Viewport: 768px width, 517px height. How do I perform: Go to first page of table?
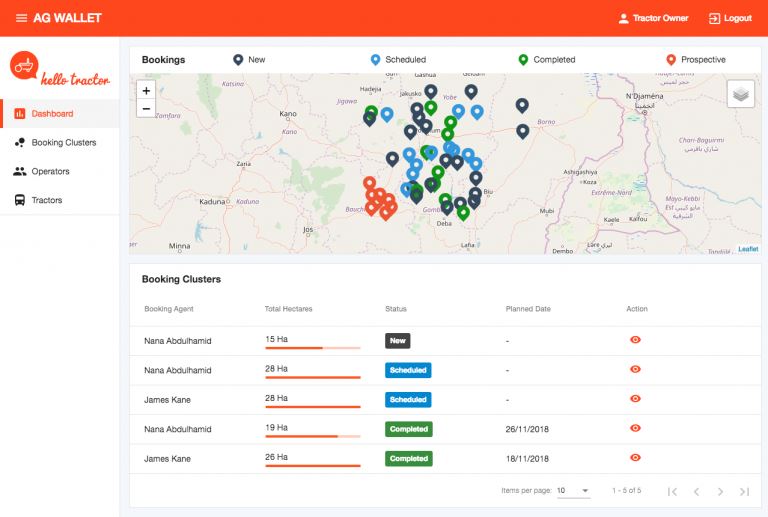[x=672, y=492]
